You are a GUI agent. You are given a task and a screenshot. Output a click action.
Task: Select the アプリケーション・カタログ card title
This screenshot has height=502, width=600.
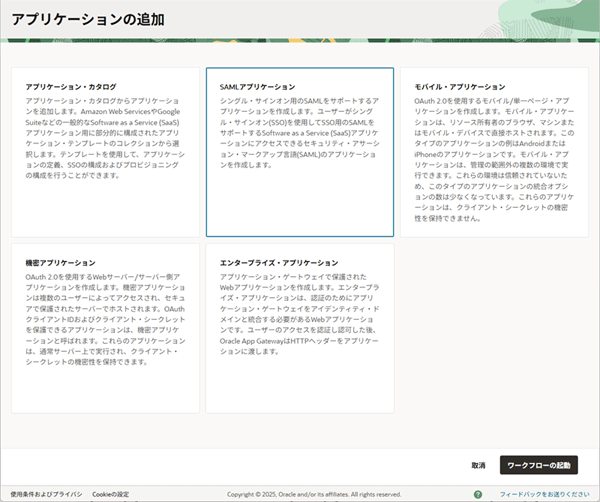69,87
